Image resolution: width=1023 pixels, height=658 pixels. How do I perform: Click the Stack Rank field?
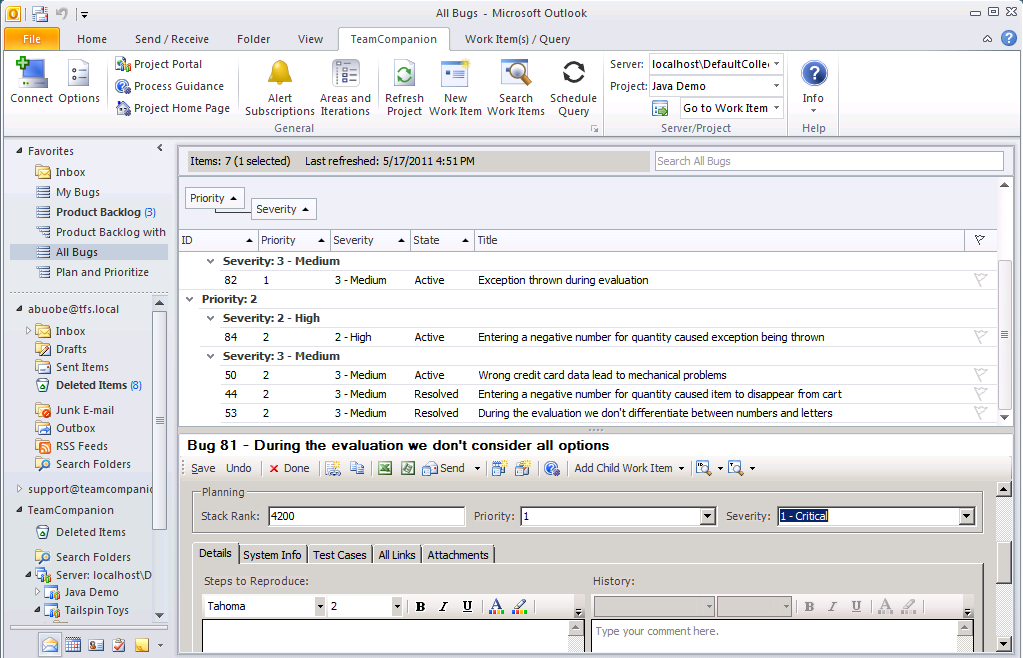(366, 516)
